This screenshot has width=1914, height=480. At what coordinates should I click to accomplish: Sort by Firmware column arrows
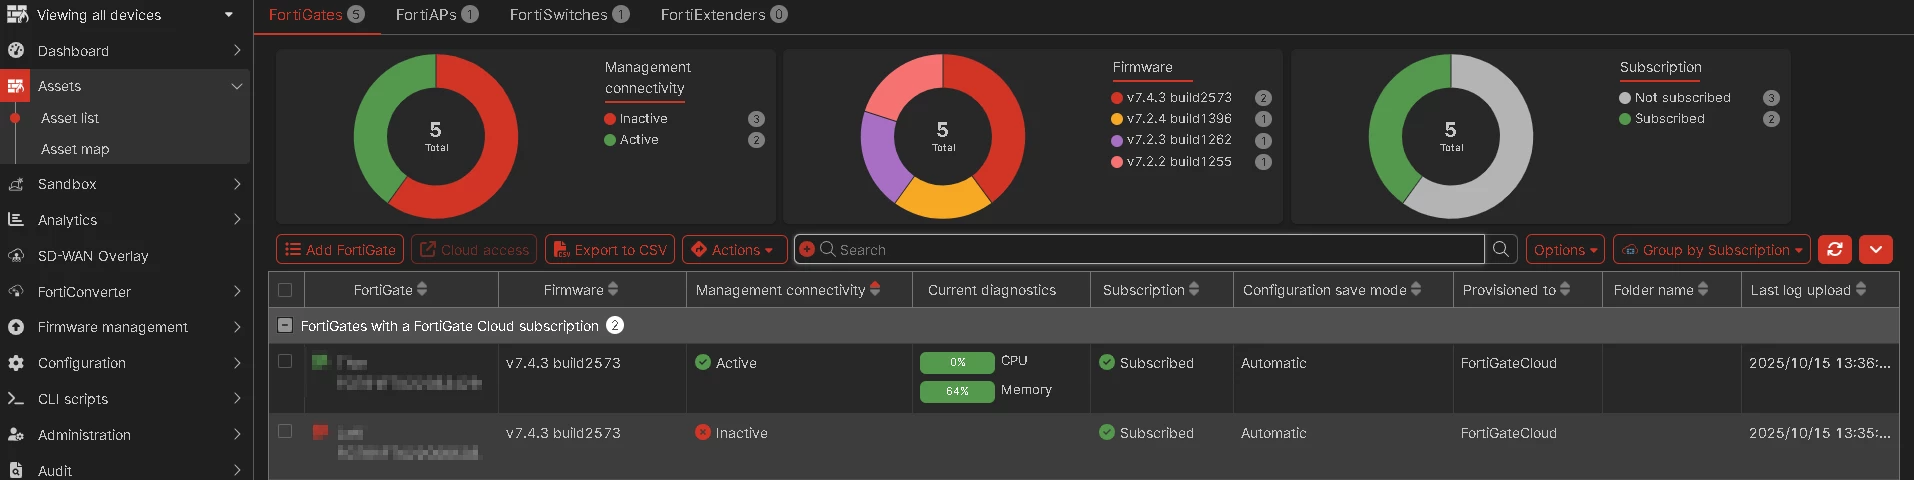coord(613,289)
